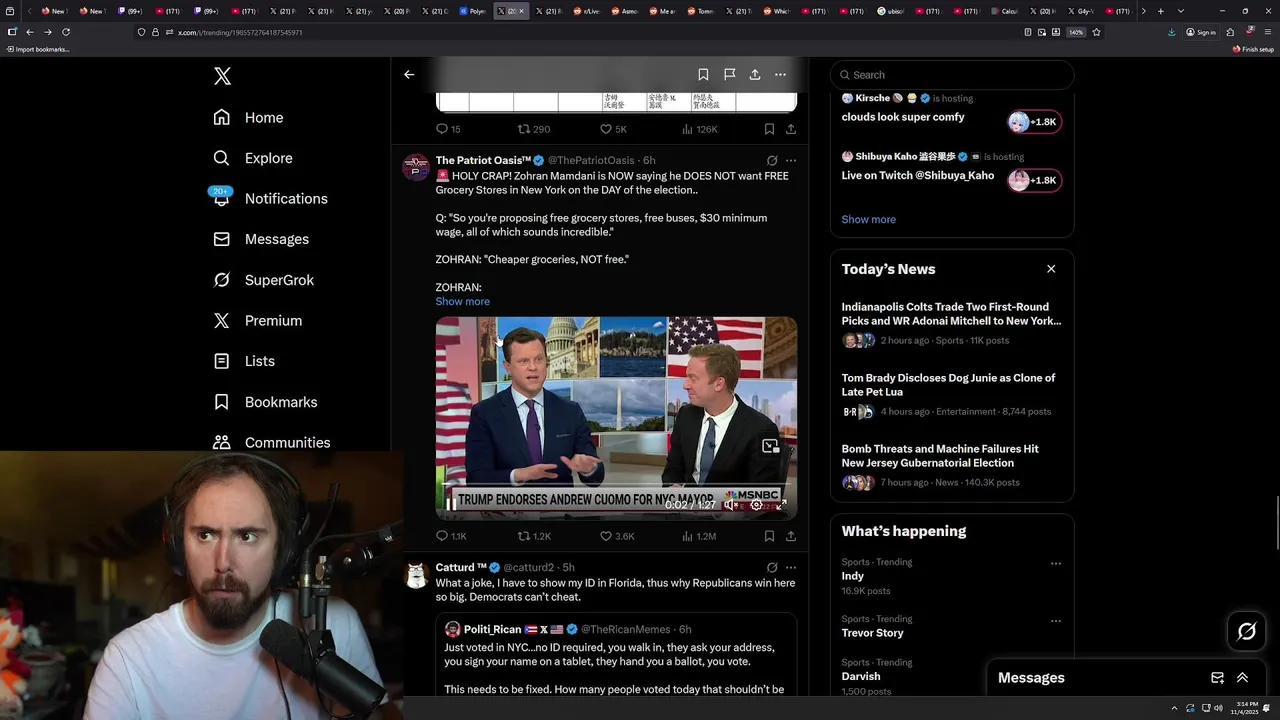
Task: Share the Patriot Oasis post
Action: click(791, 536)
